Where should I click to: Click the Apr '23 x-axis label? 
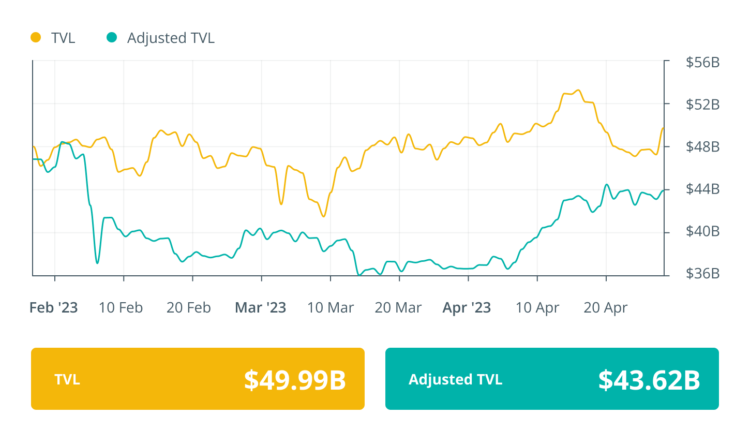coord(467,308)
